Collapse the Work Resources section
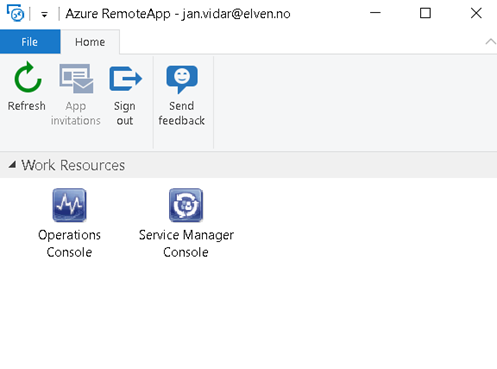The width and height of the screenshot is (497, 369). pyautogui.click(x=12, y=165)
